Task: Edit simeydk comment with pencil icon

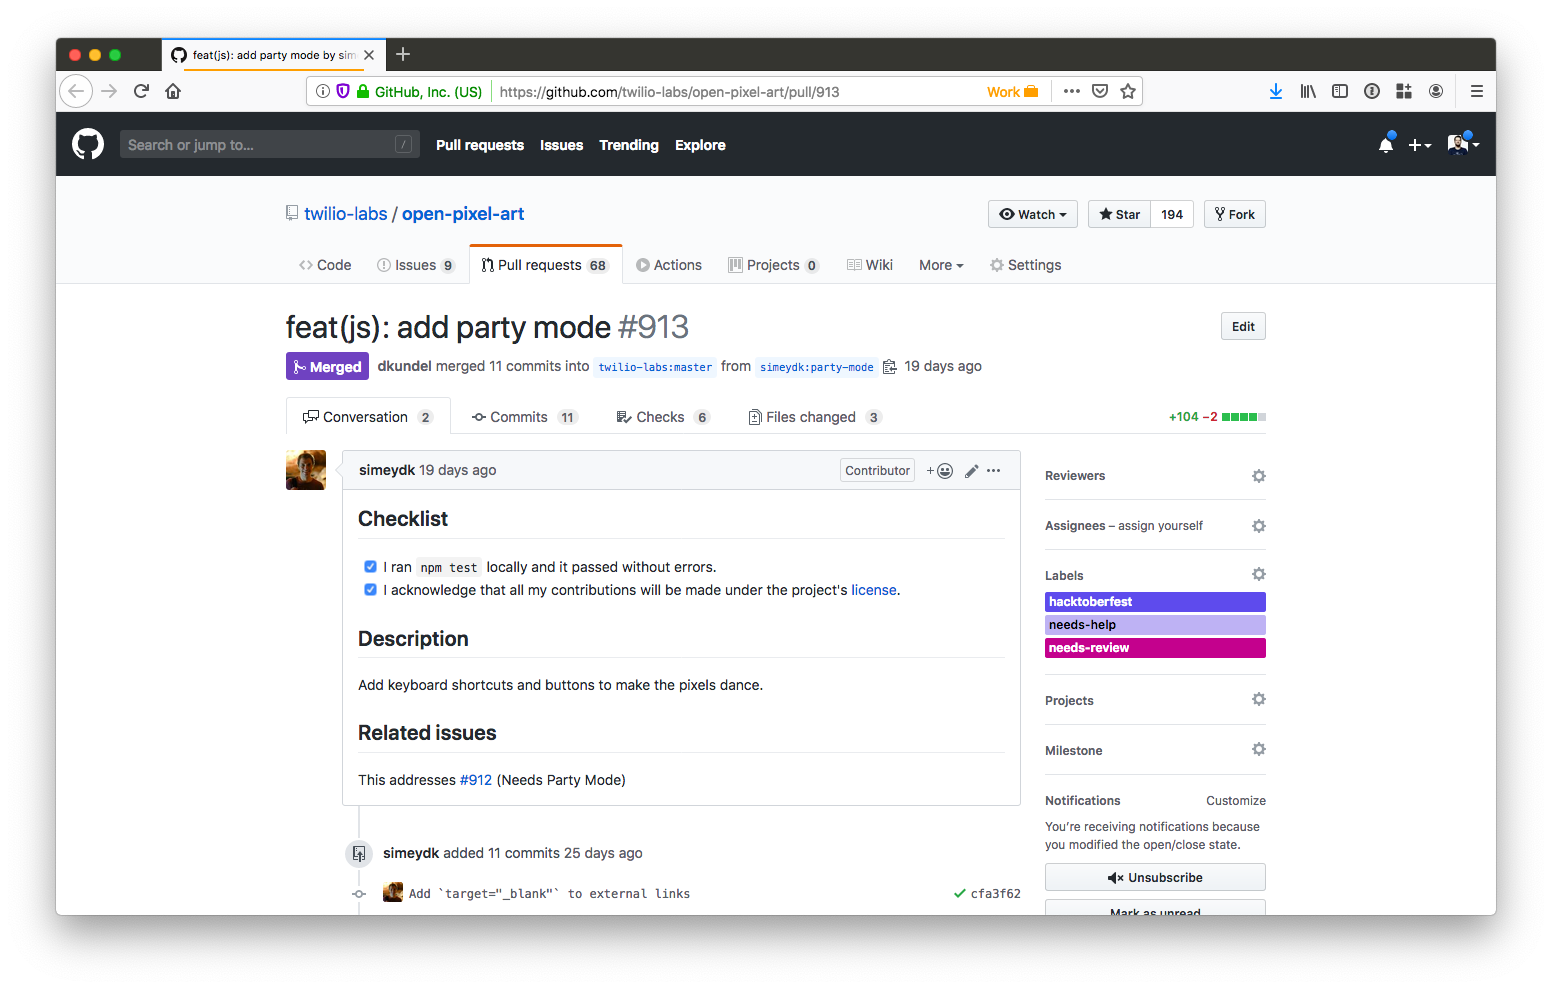Action: [971, 471]
